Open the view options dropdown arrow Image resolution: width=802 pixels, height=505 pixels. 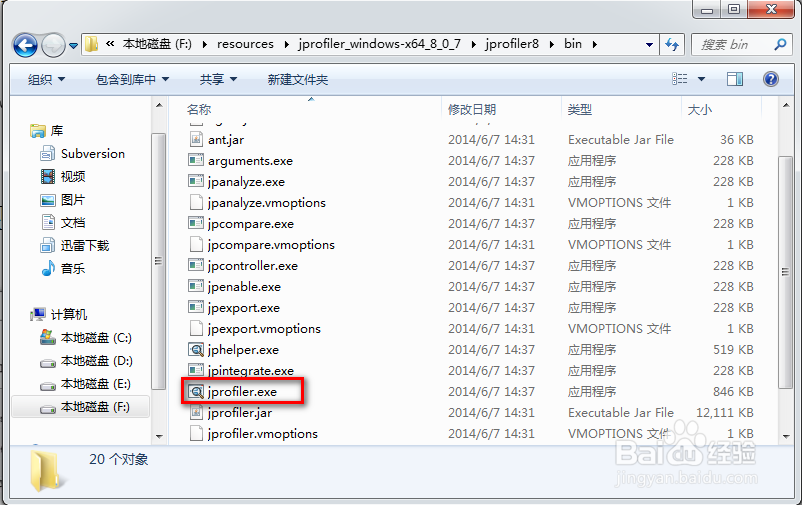click(x=701, y=79)
